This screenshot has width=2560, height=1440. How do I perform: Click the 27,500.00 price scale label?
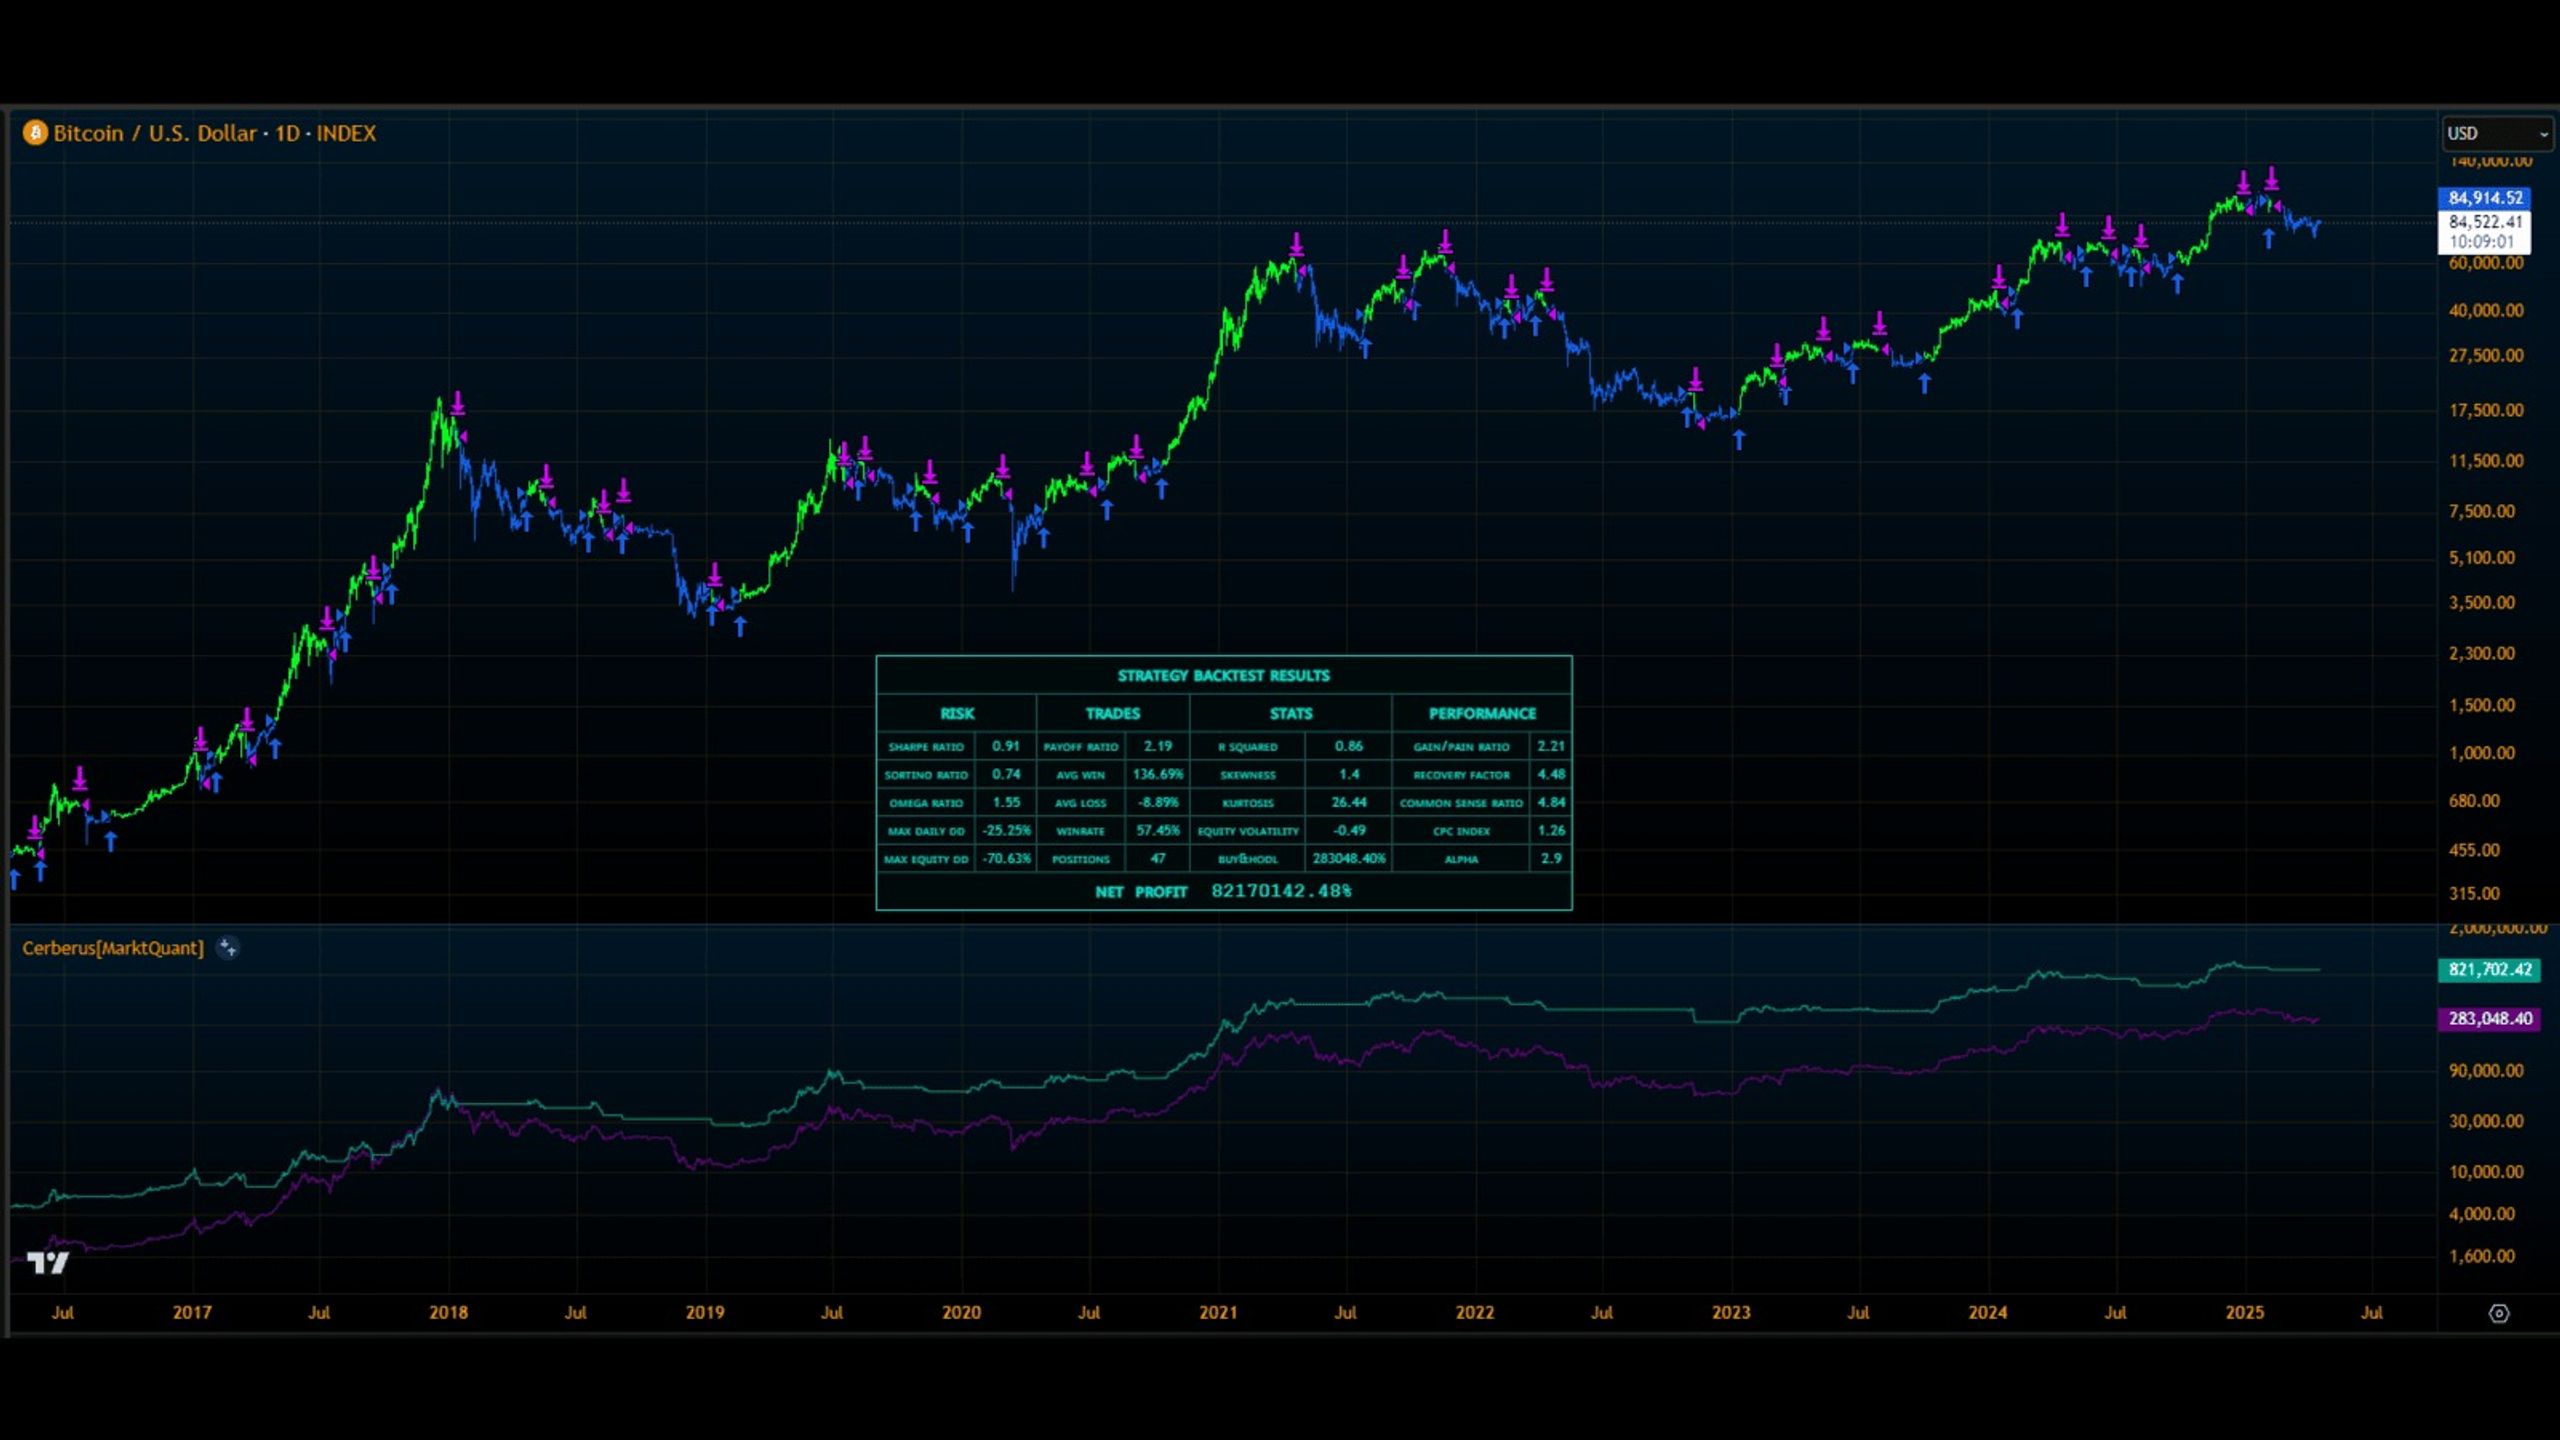coord(2486,356)
